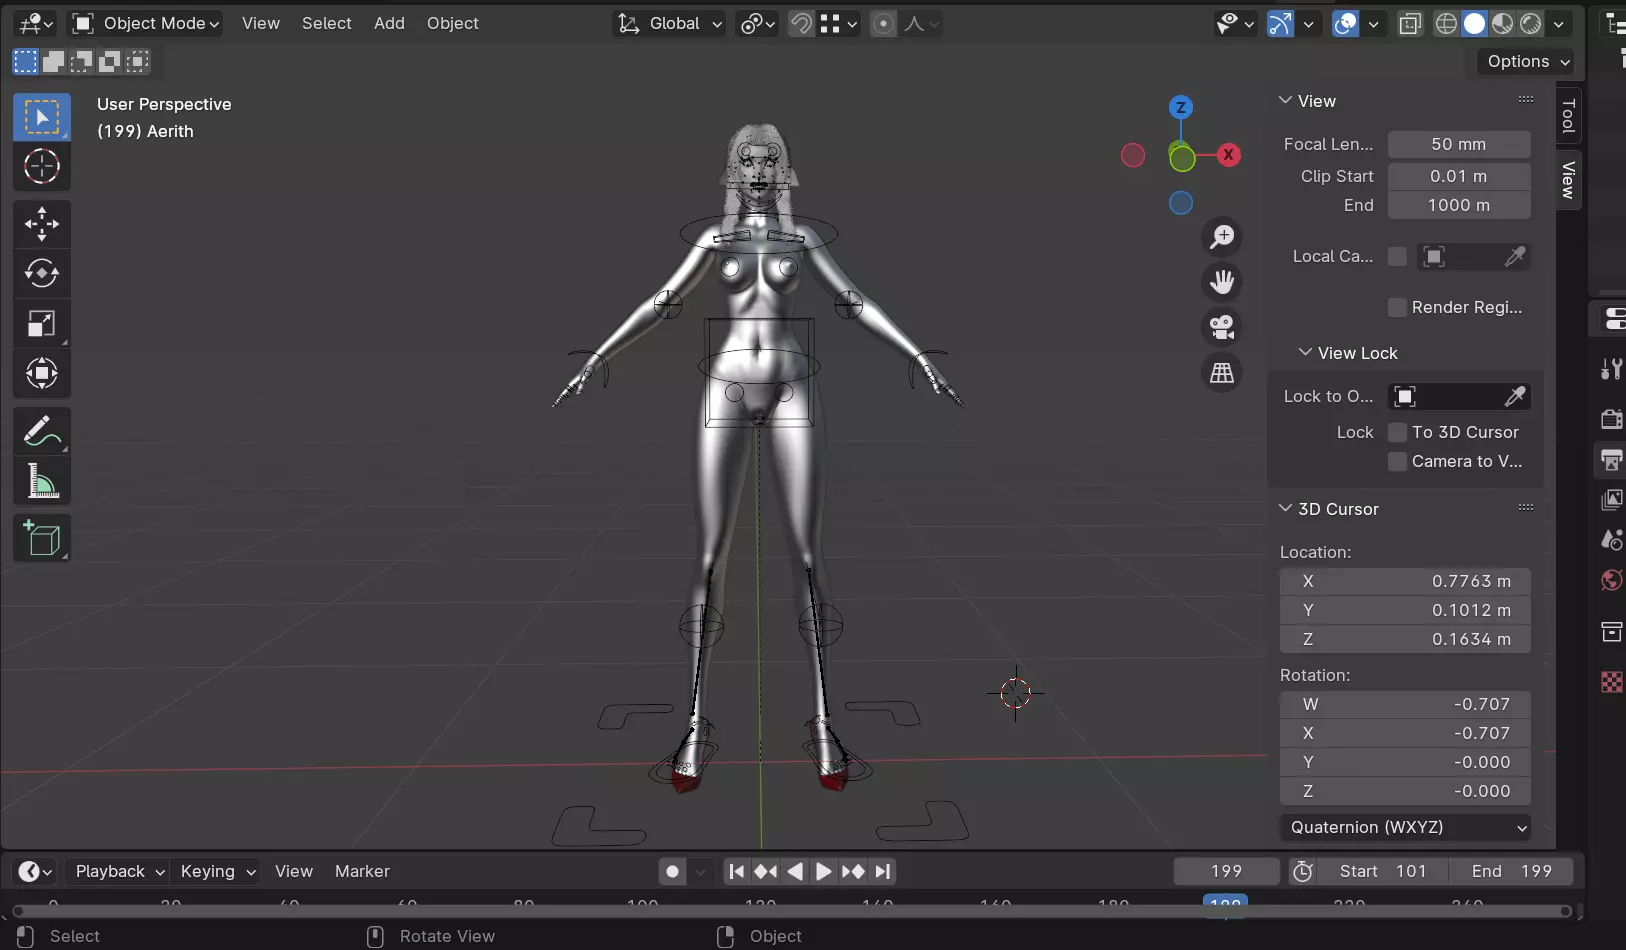
Task: Open the World properties globe icon
Action: tap(1611, 580)
